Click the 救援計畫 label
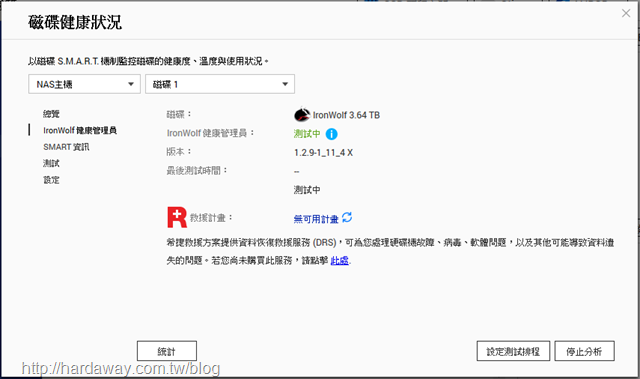 [x=211, y=218]
